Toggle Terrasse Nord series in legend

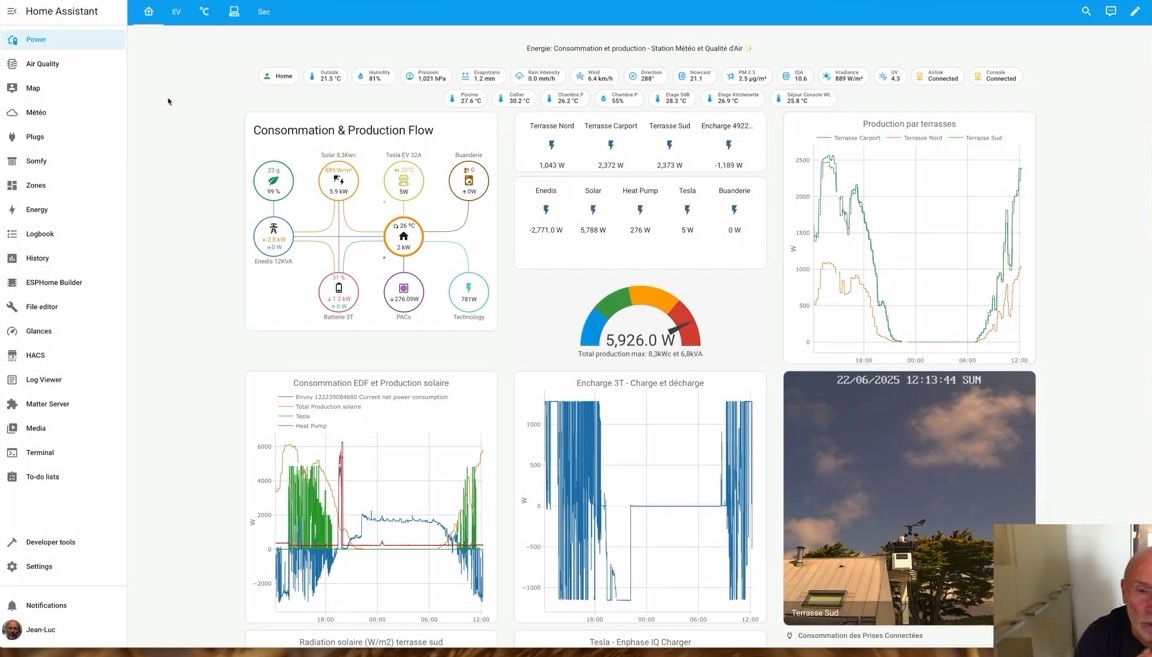[x=915, y=138]
